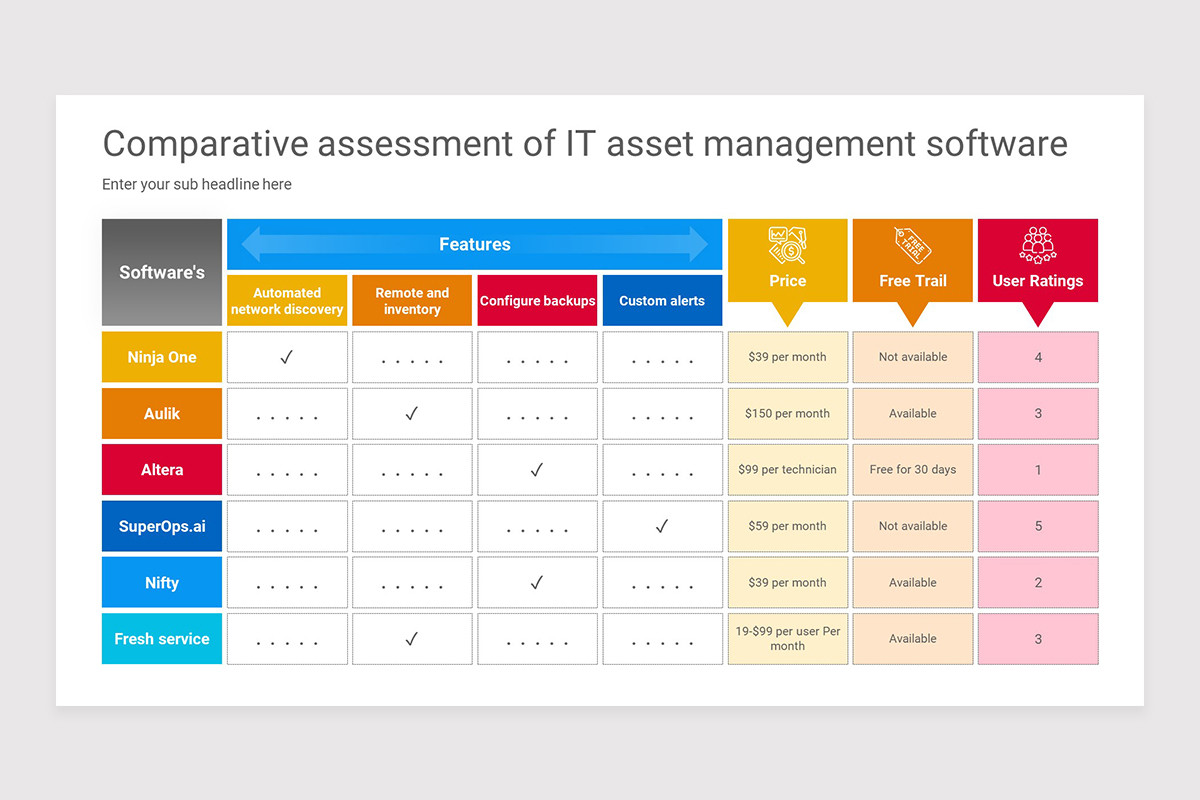Image resolution: width=1200 pixels, height=800 pixels.
Task: Click the User Ratings header label
Action: click(x=1038, y=281)
